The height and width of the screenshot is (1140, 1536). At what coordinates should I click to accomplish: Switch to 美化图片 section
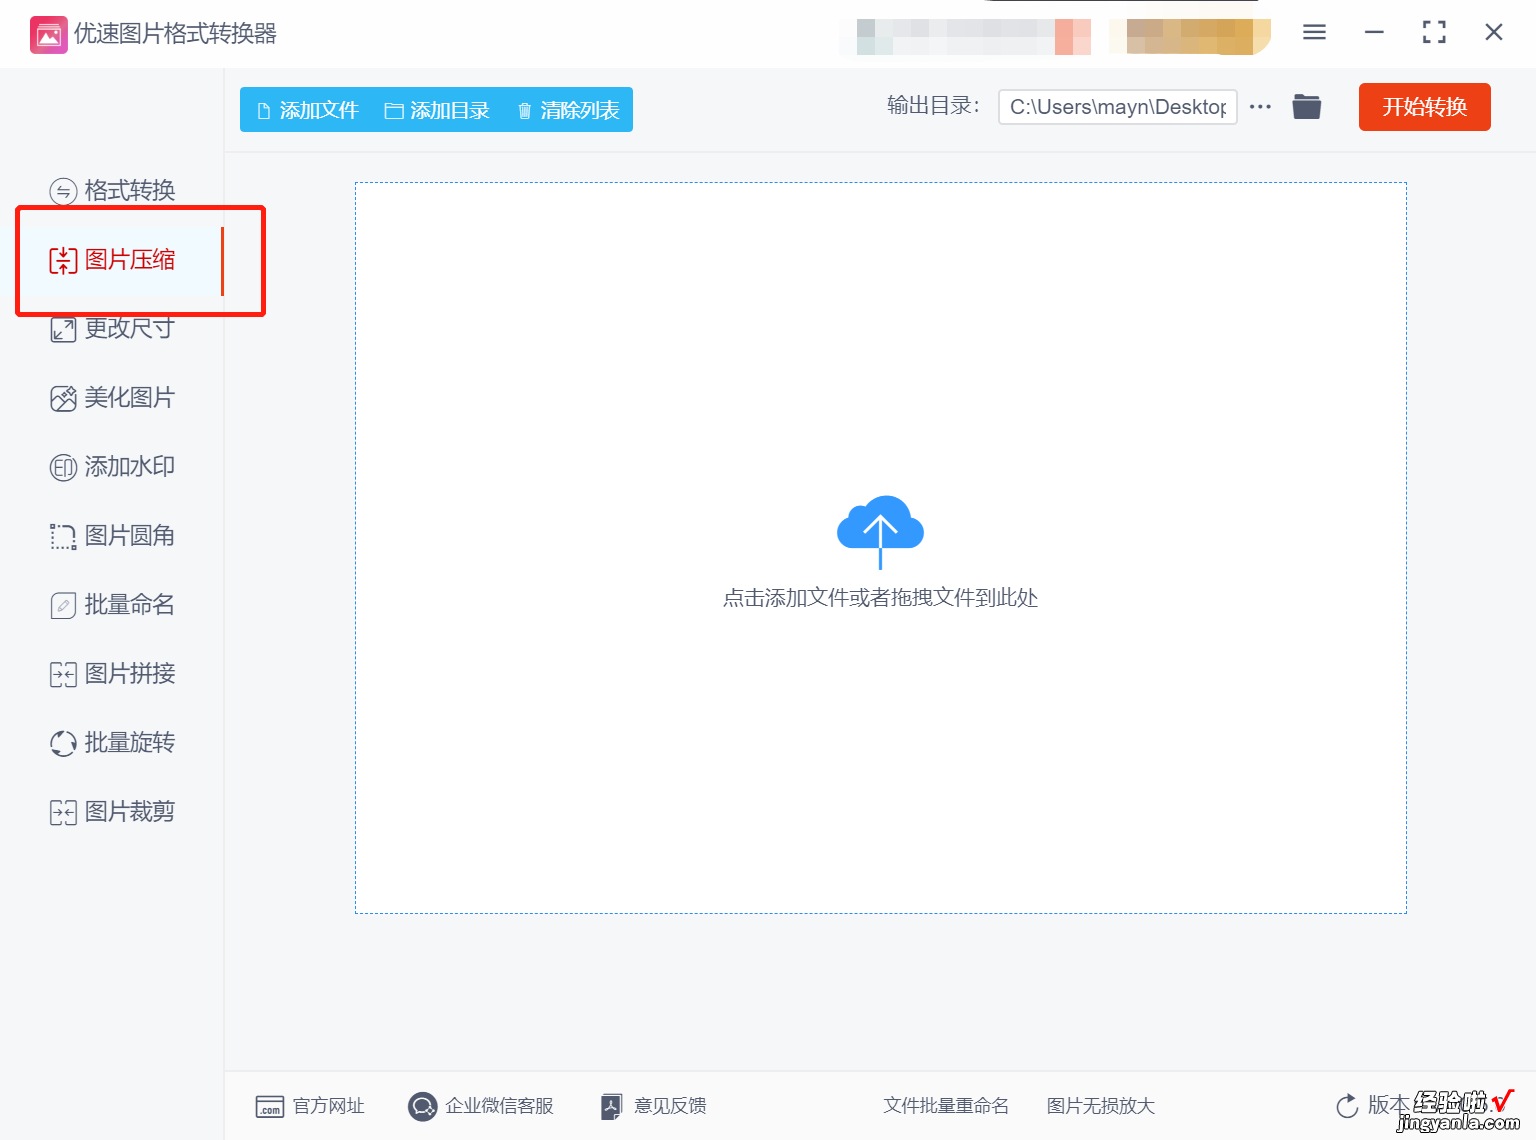tap(130, 398)
